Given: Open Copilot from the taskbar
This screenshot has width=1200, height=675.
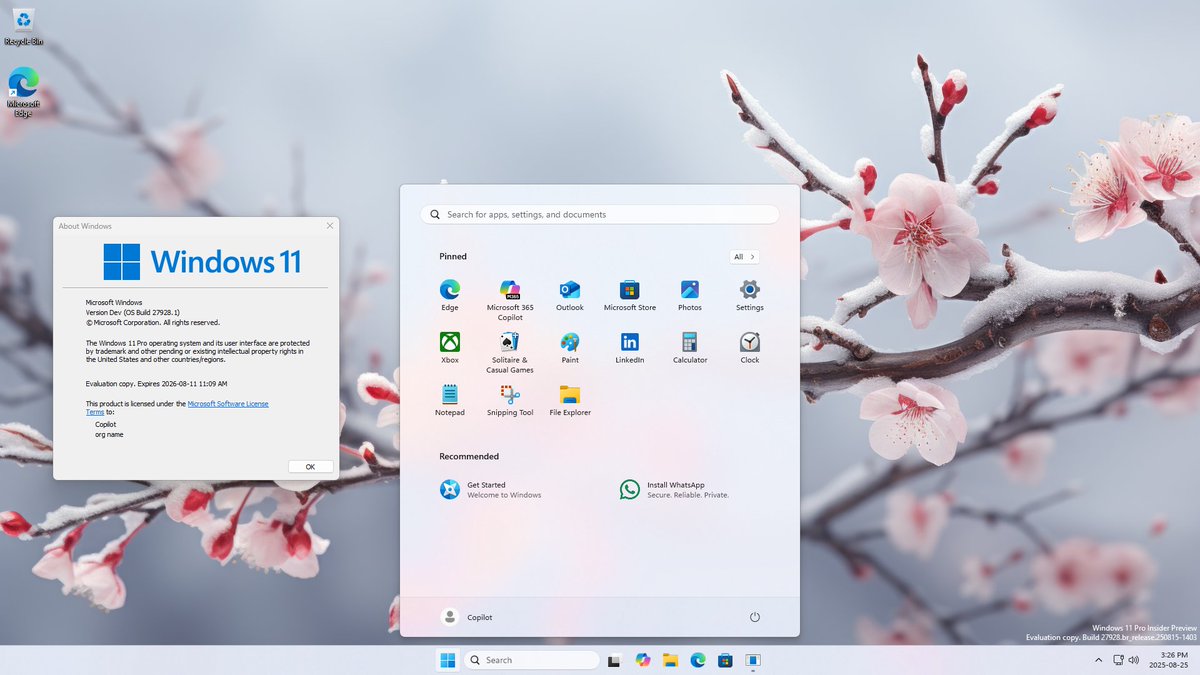Looking at the screenshot, I should 643,660.
